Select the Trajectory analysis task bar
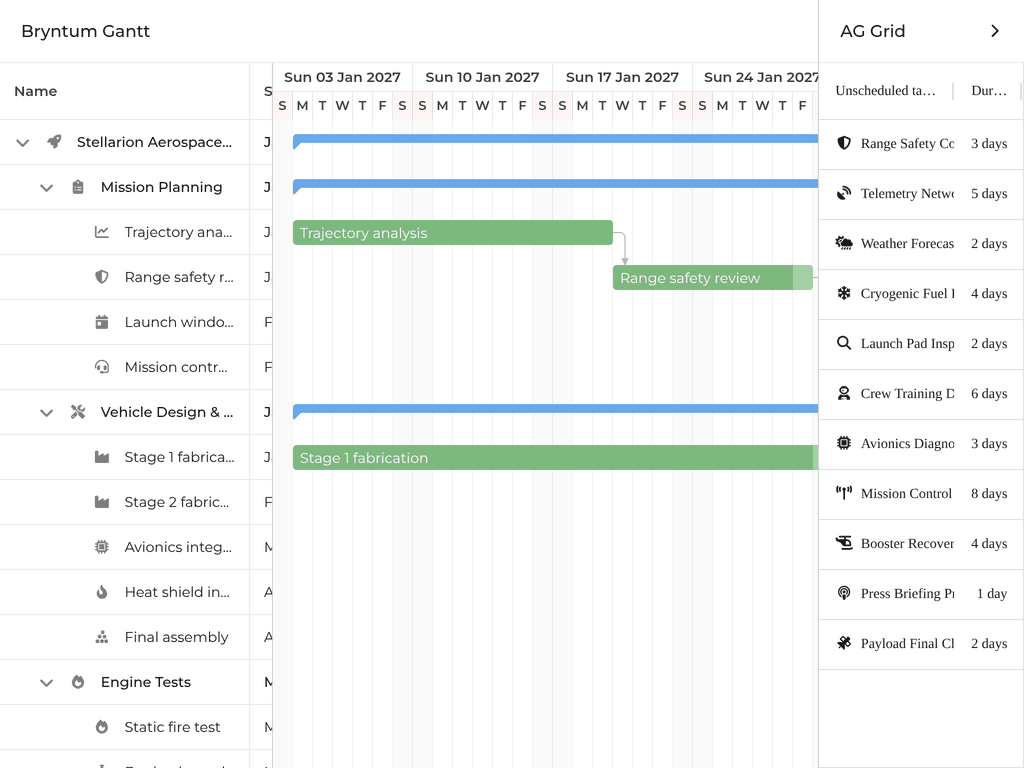This screenshot has width=1024, height=768. pos(453,232)
